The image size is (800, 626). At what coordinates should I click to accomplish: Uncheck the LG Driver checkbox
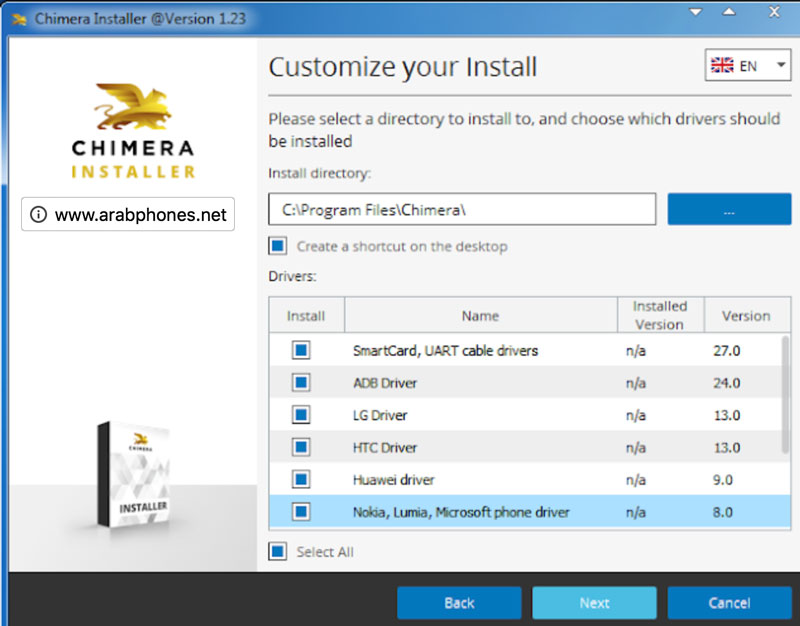click(301, 415)
